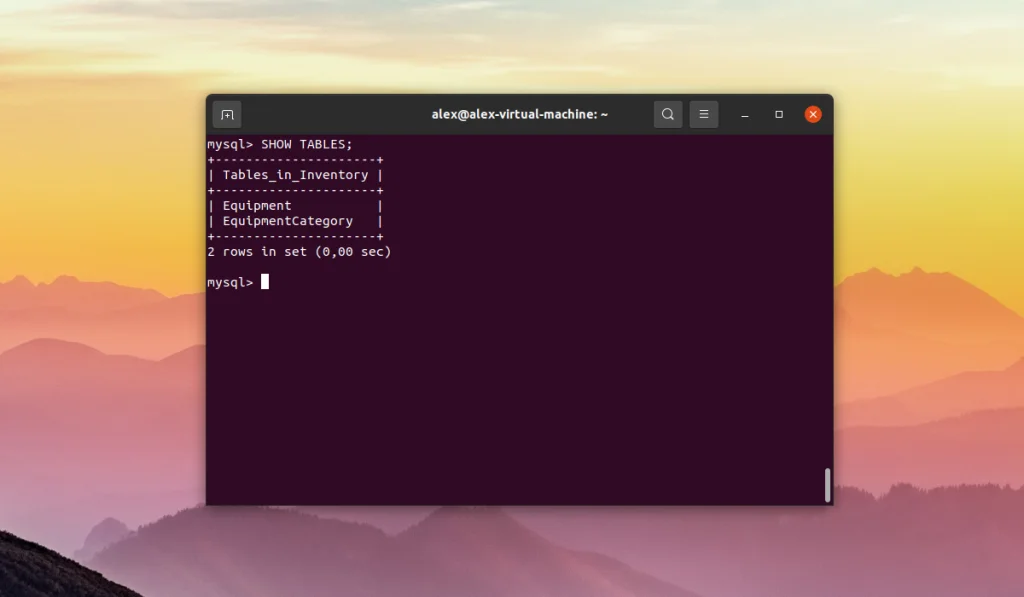Click the 'SHOW TABLES;' command text
The width and height of the screenshot is (1024, 597).
(306, 144)
